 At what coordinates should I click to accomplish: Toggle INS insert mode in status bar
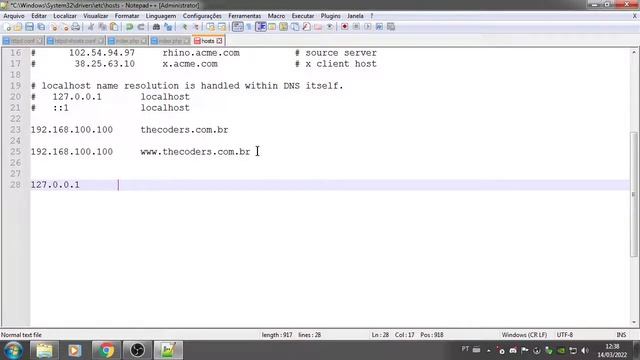621,335
